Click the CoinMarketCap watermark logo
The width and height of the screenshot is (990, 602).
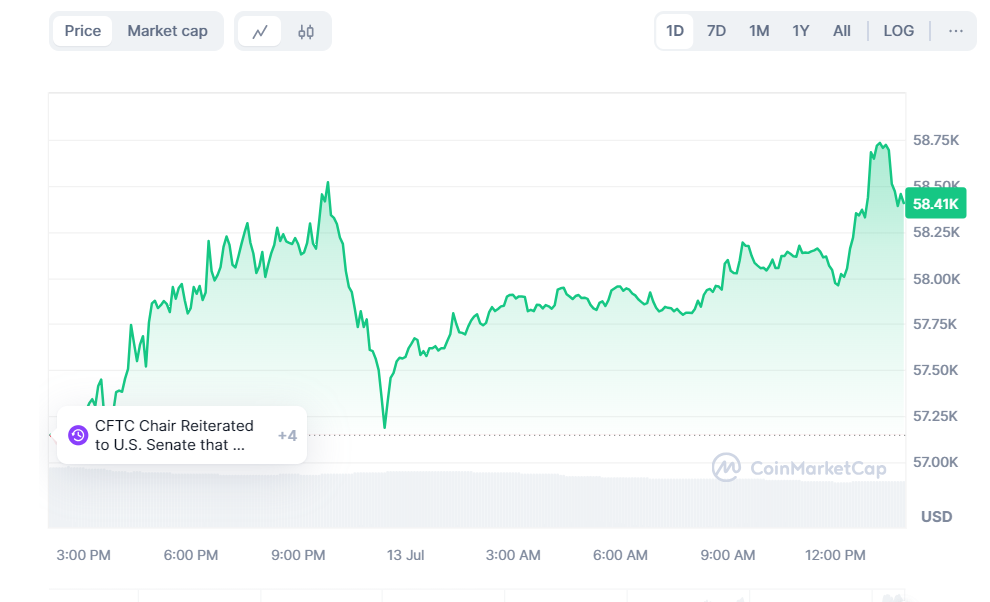click(x=799, y=467)
